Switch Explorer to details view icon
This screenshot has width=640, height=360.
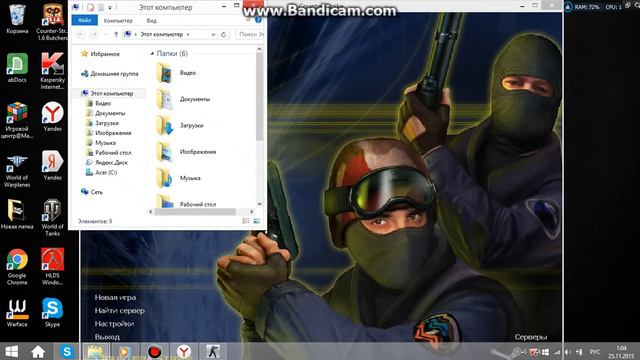pos(246,221)
